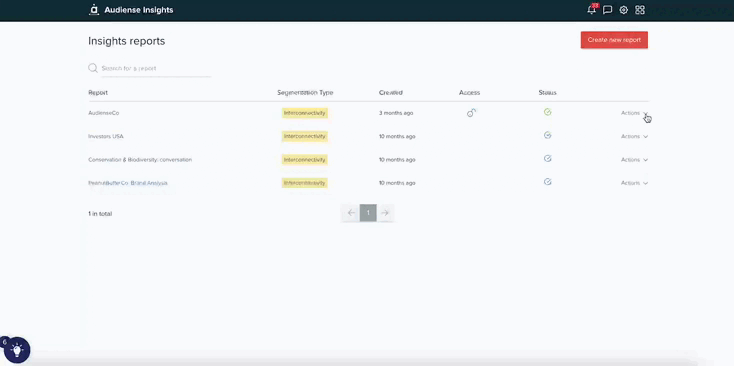This screenshot has width=734, height=366.
Task: Expand Actions menu for Investors USA
Action: (634, 136)
